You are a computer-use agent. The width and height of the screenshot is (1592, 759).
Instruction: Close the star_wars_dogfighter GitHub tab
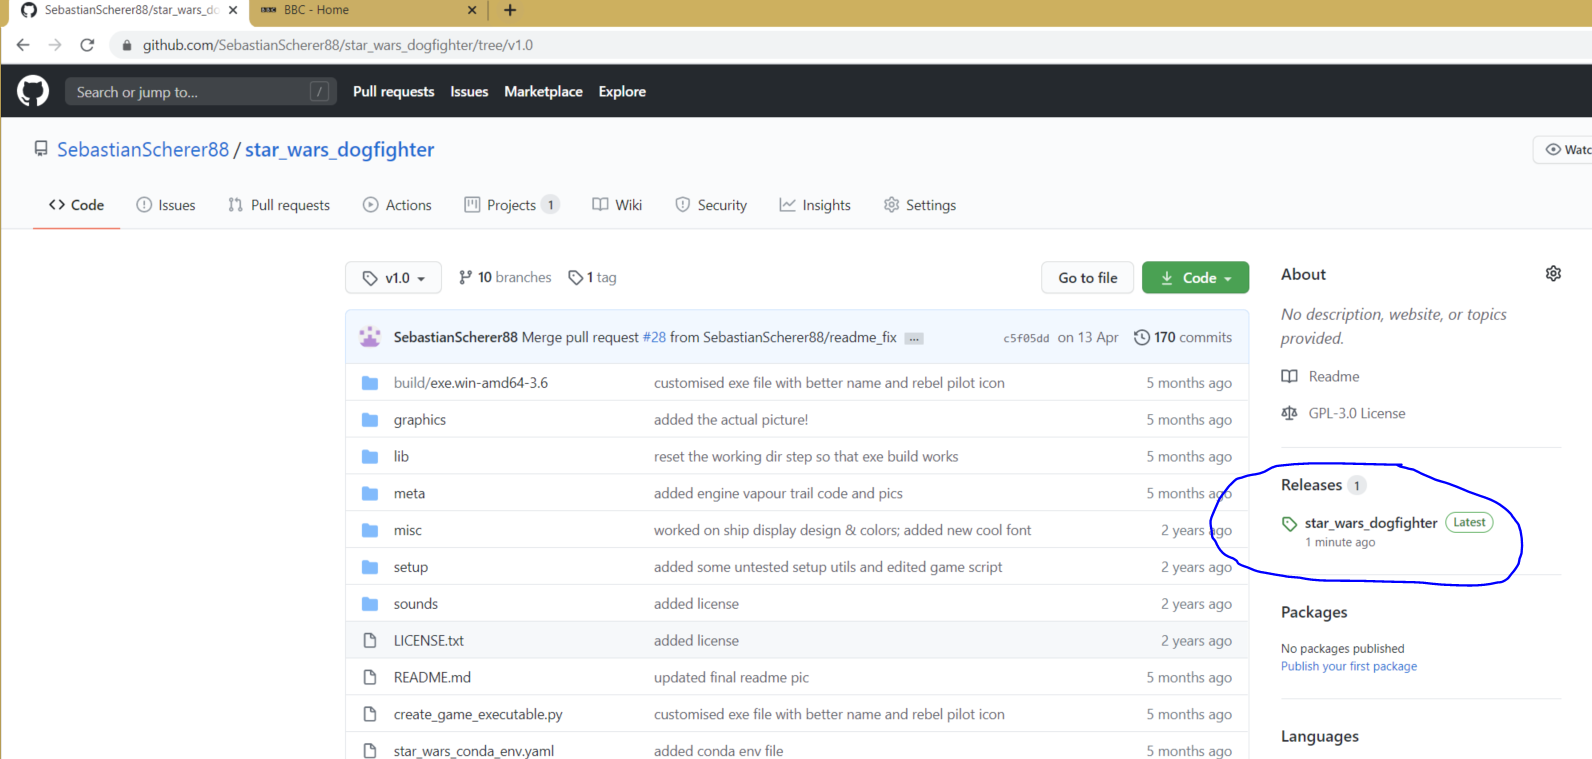click(x=233, y=10)
